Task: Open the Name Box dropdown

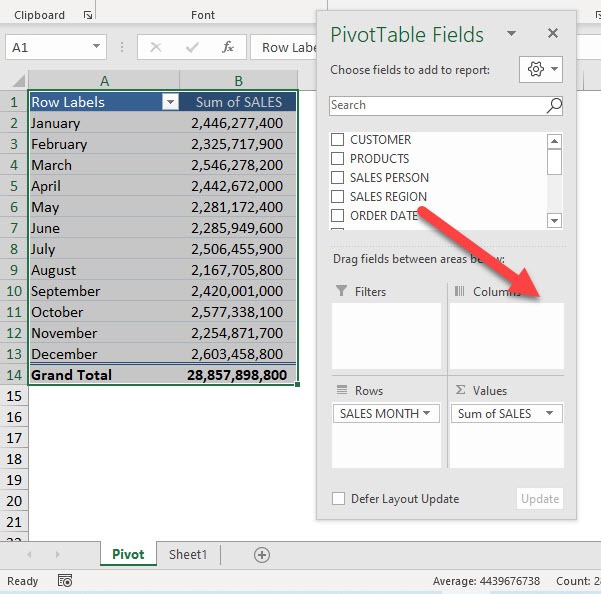Action: (96, 47)
